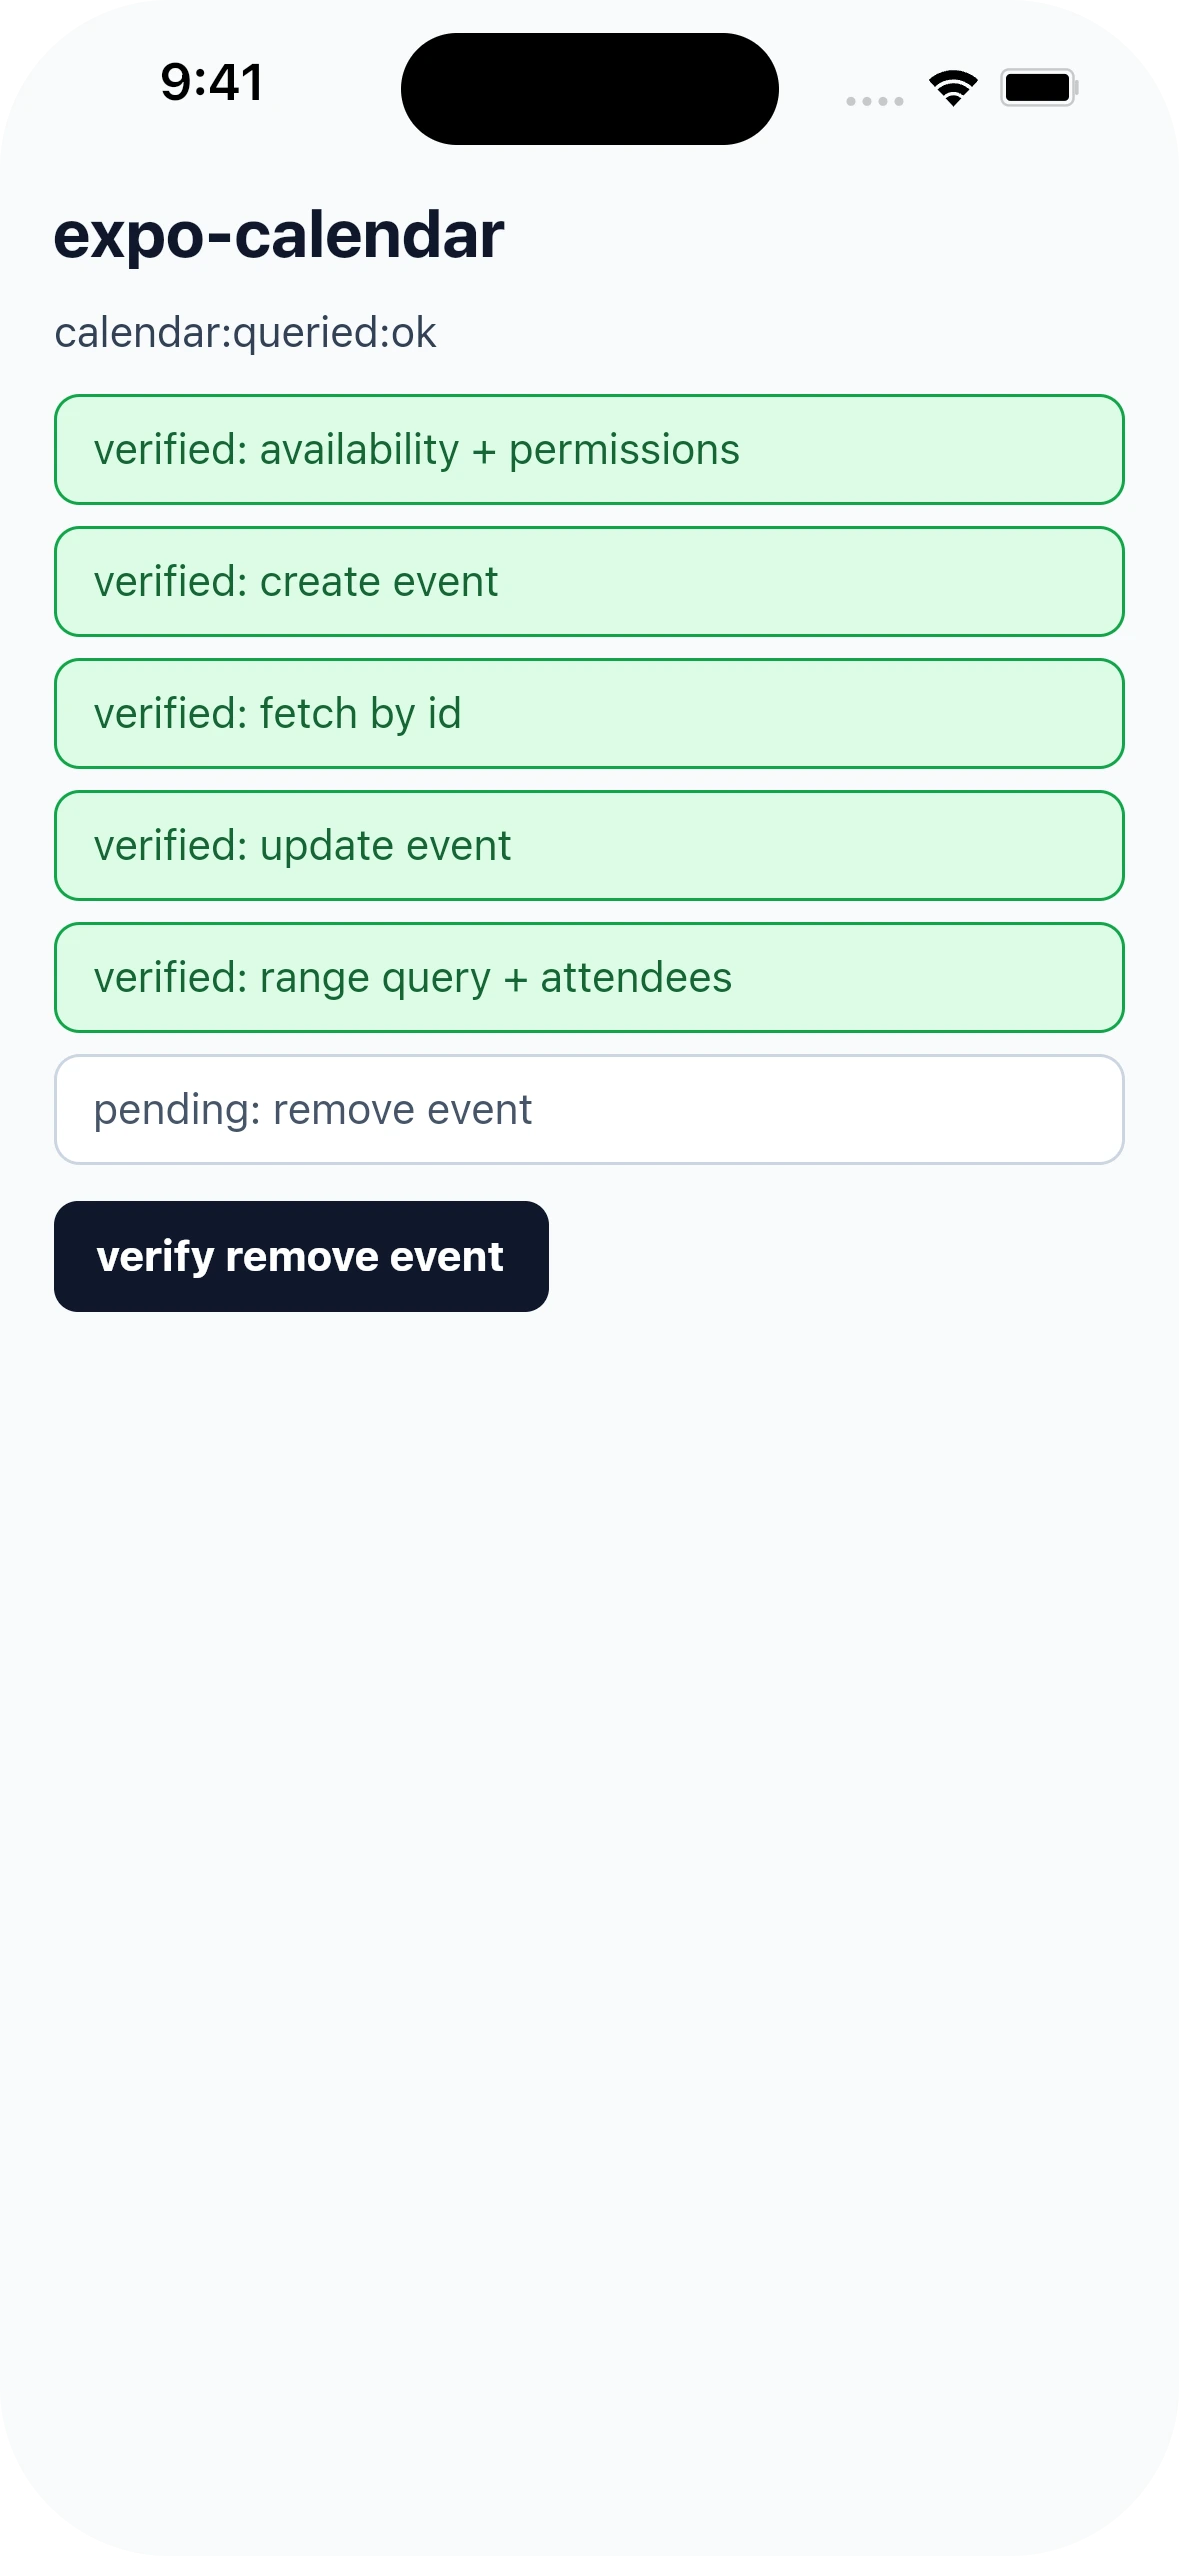Select verified: range query + attendees row

click(x=589, y=978)
